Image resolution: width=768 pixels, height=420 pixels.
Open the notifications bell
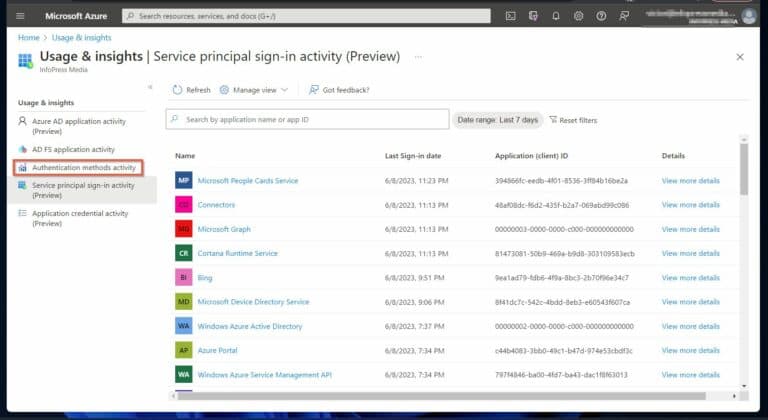pyautogui.click(x=556, y=16)
